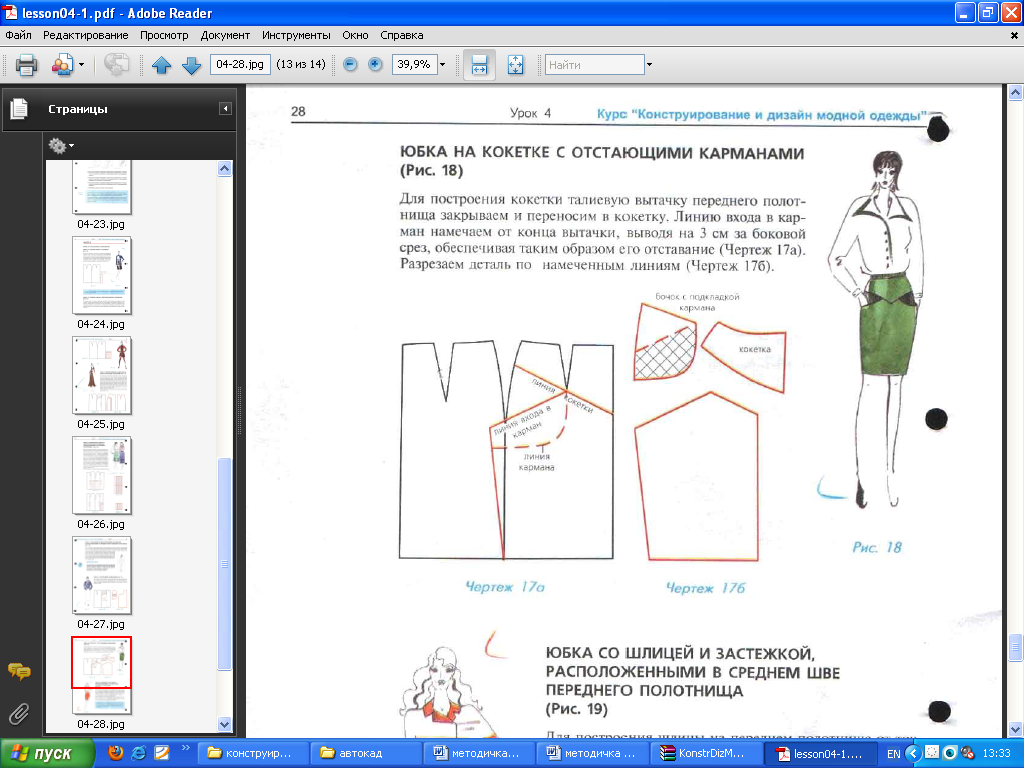This screenshot has width=1024, height=768.
Task: Click heading ЮБКА НА КОКЕТКЕ С ОТСТАЮЩИМИ КАРМАНАМИ
Action: pyautogui.click(x=601, y=153)
